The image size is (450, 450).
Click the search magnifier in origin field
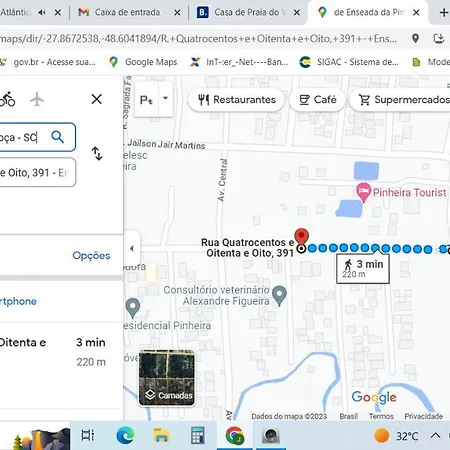[58, 137]
